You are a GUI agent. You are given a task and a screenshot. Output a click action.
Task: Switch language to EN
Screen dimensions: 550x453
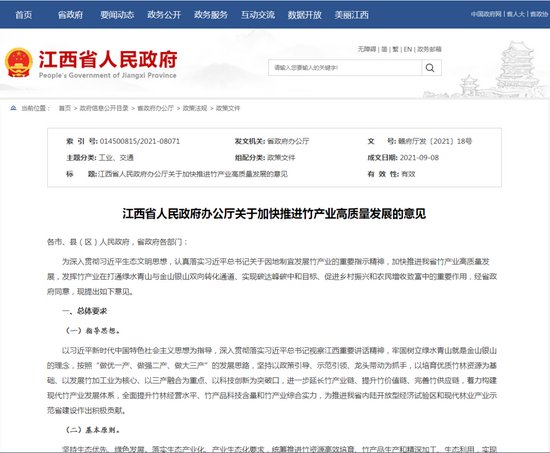click(408, 49)
